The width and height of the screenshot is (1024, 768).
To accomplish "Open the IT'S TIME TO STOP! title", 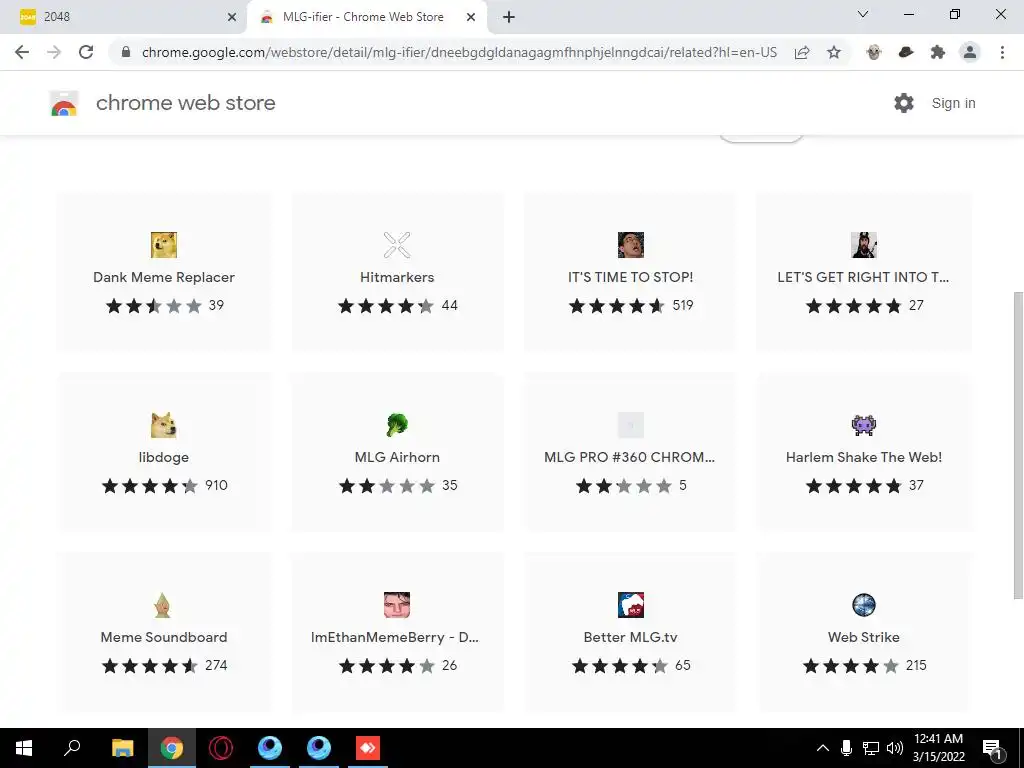I will click(630, 277).
